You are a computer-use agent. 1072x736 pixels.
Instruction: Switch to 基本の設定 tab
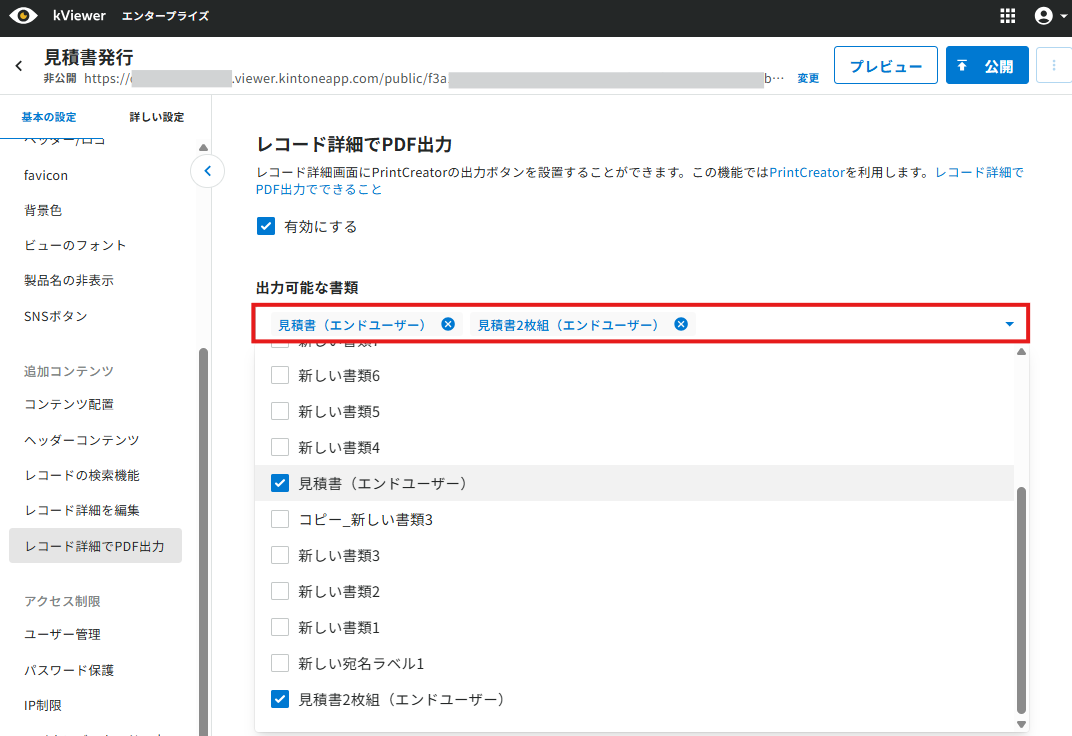coord(49,117)
